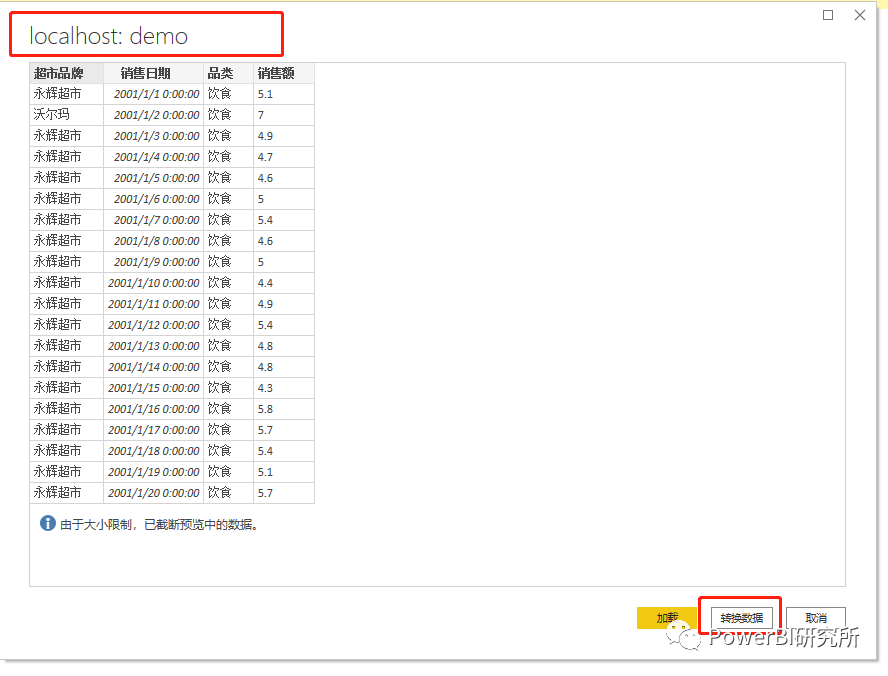Screen dimensions: 888x676
Task: Click sales value 4.7 in the 2001/1/4 row
Action: coord(284,157)
